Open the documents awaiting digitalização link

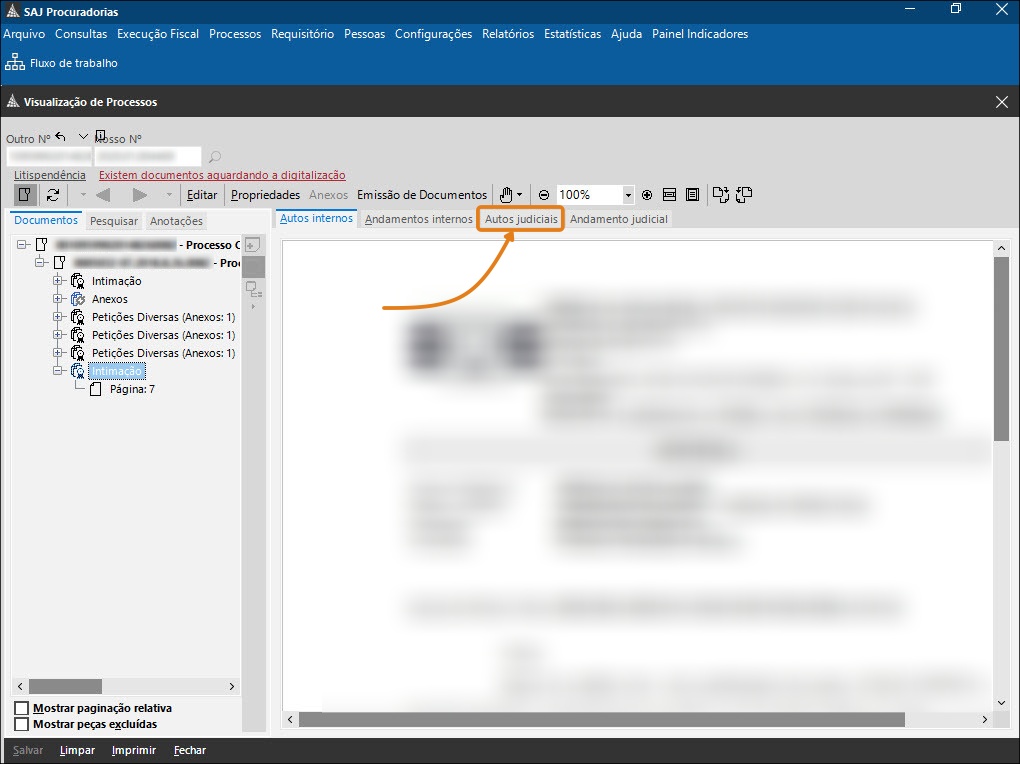pos(222,175)
